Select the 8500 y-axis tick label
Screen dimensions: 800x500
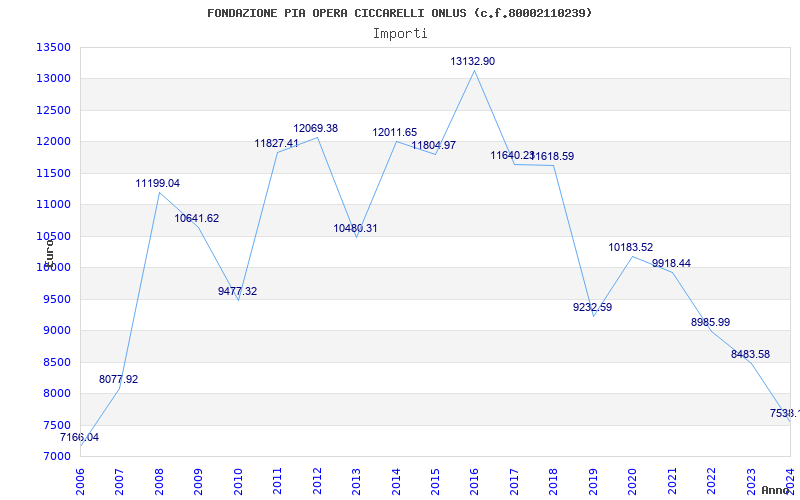click(56, 362)
